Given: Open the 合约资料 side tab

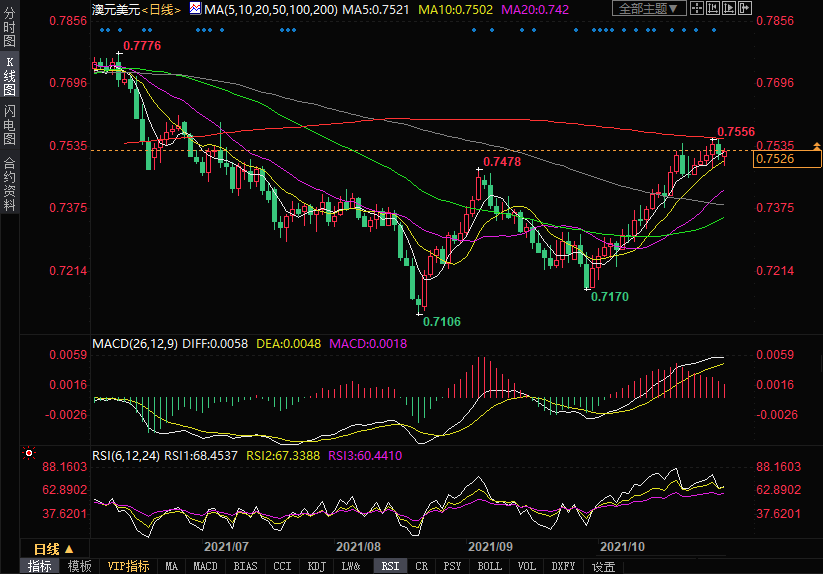Looking at the screenshot, I should point(10,184).
